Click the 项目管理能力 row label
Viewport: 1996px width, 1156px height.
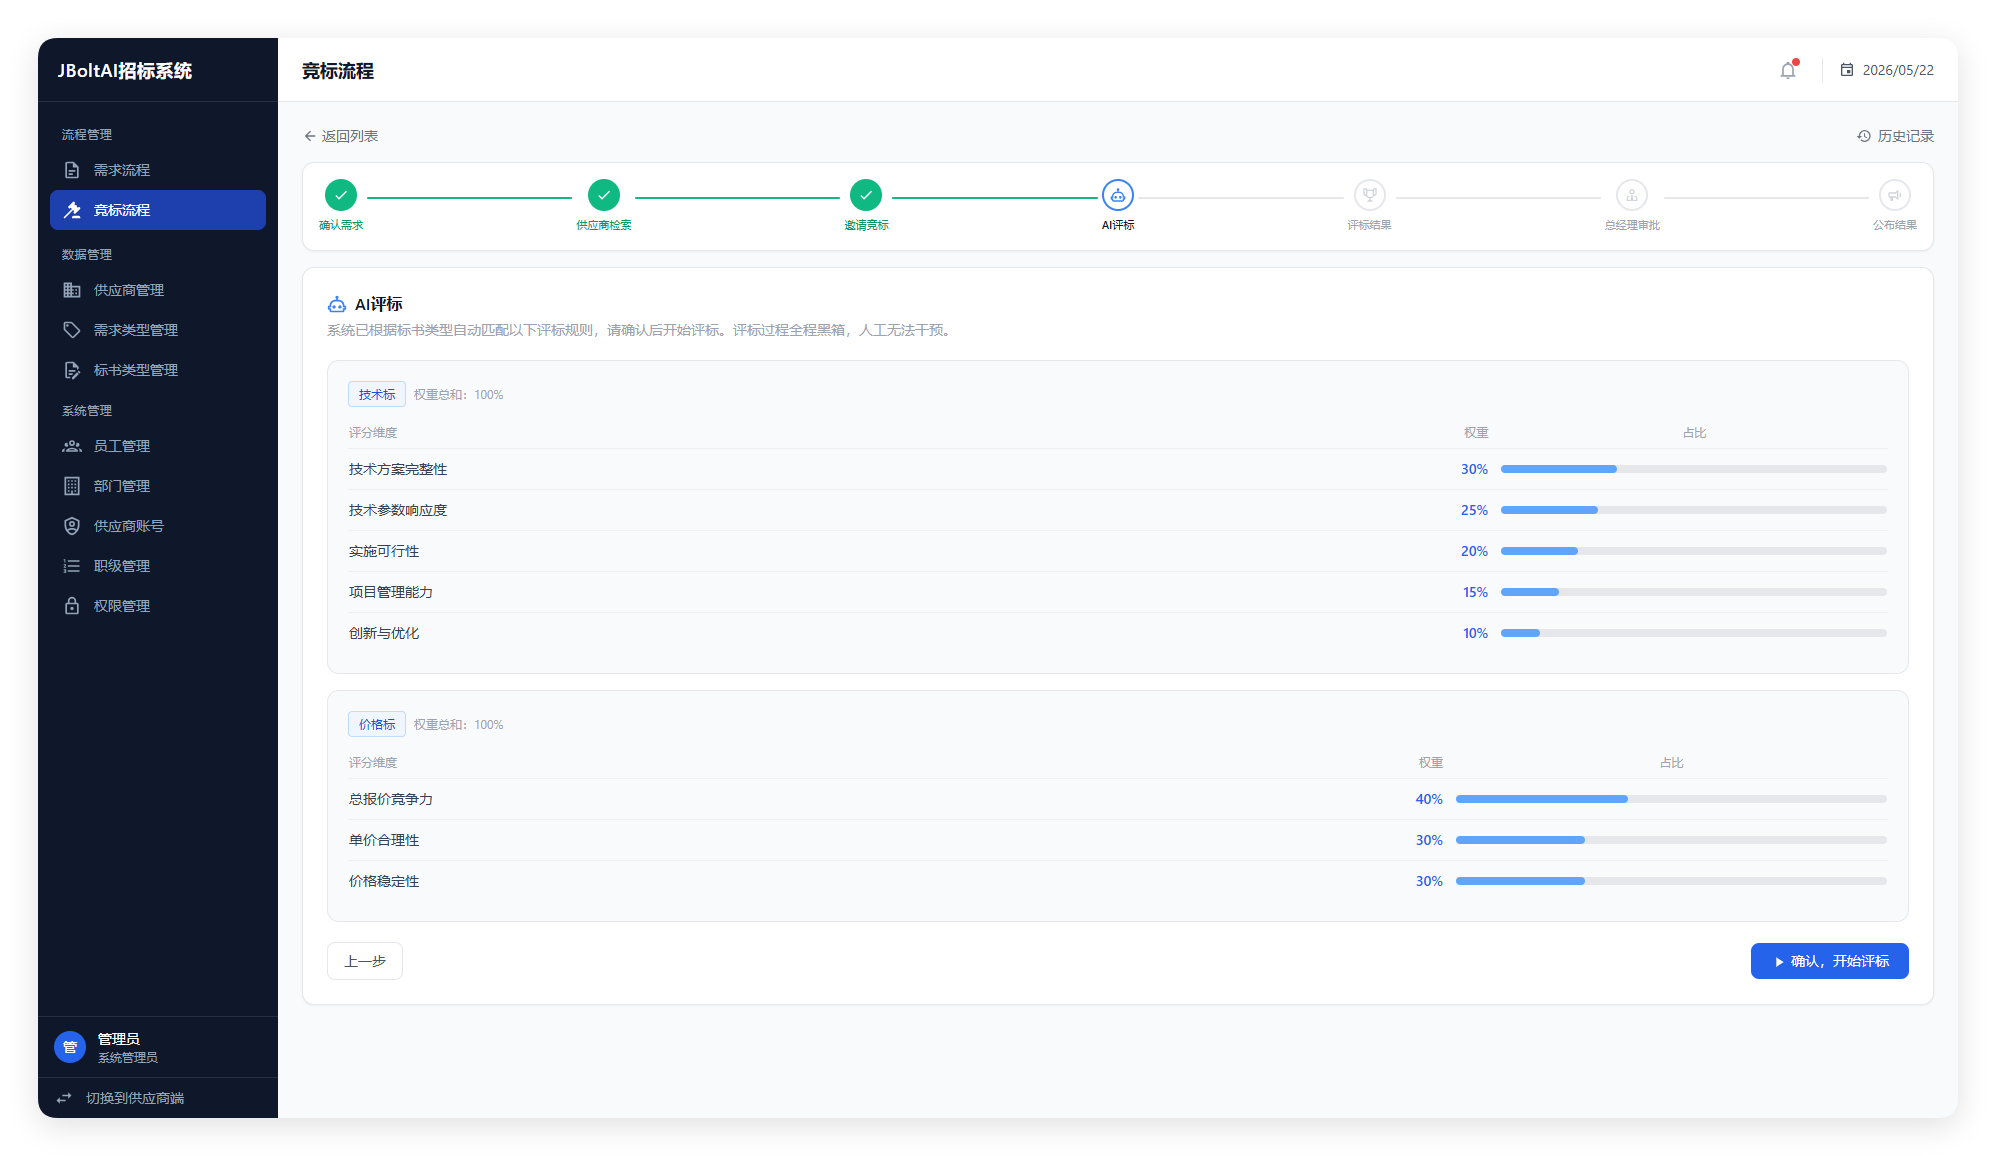[391, 592]
